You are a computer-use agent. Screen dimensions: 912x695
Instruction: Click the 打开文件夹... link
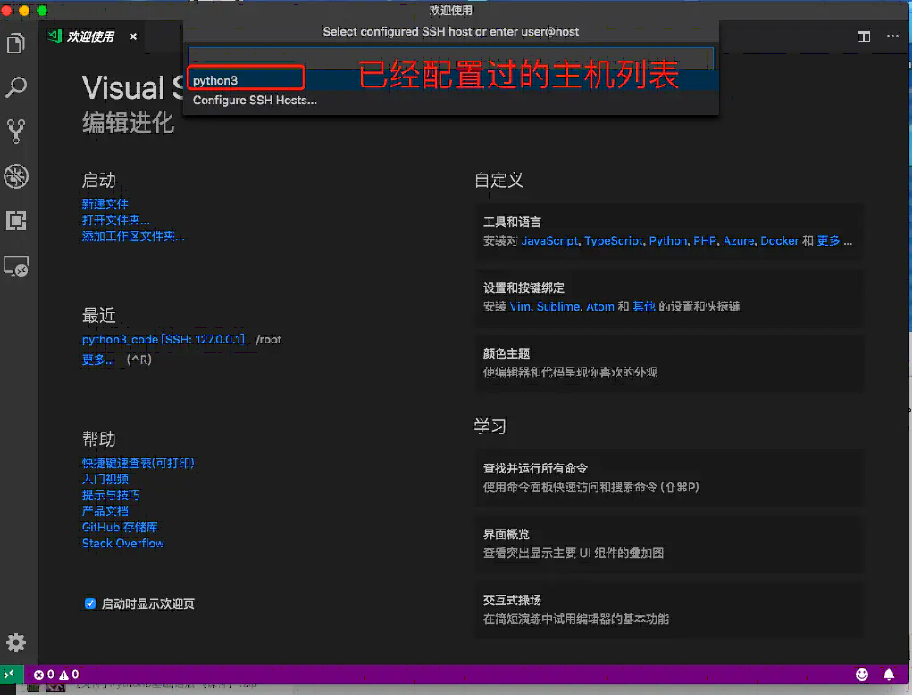pyautogui.click(x=116, y=220)
